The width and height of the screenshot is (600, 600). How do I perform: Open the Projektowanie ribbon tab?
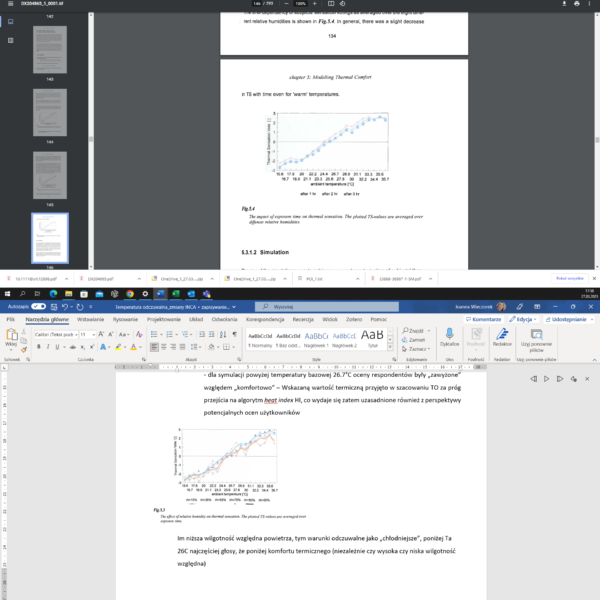coord(164,319)
